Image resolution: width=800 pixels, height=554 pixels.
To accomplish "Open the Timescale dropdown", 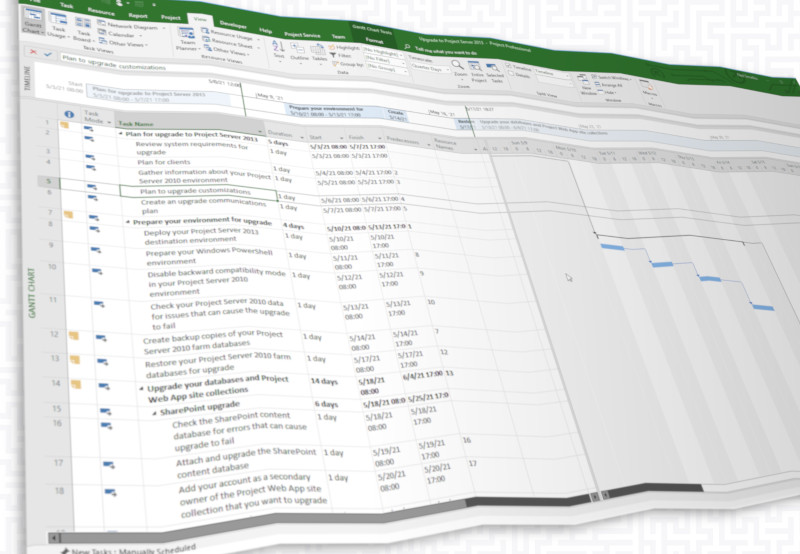I will point(429,68).
